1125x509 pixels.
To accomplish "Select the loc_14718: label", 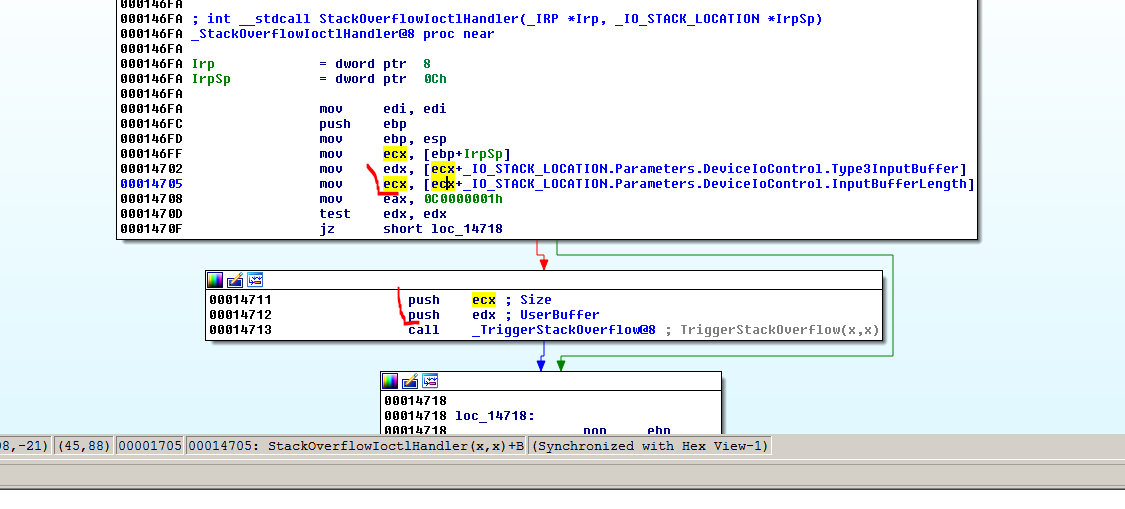I will coord(484,416).
